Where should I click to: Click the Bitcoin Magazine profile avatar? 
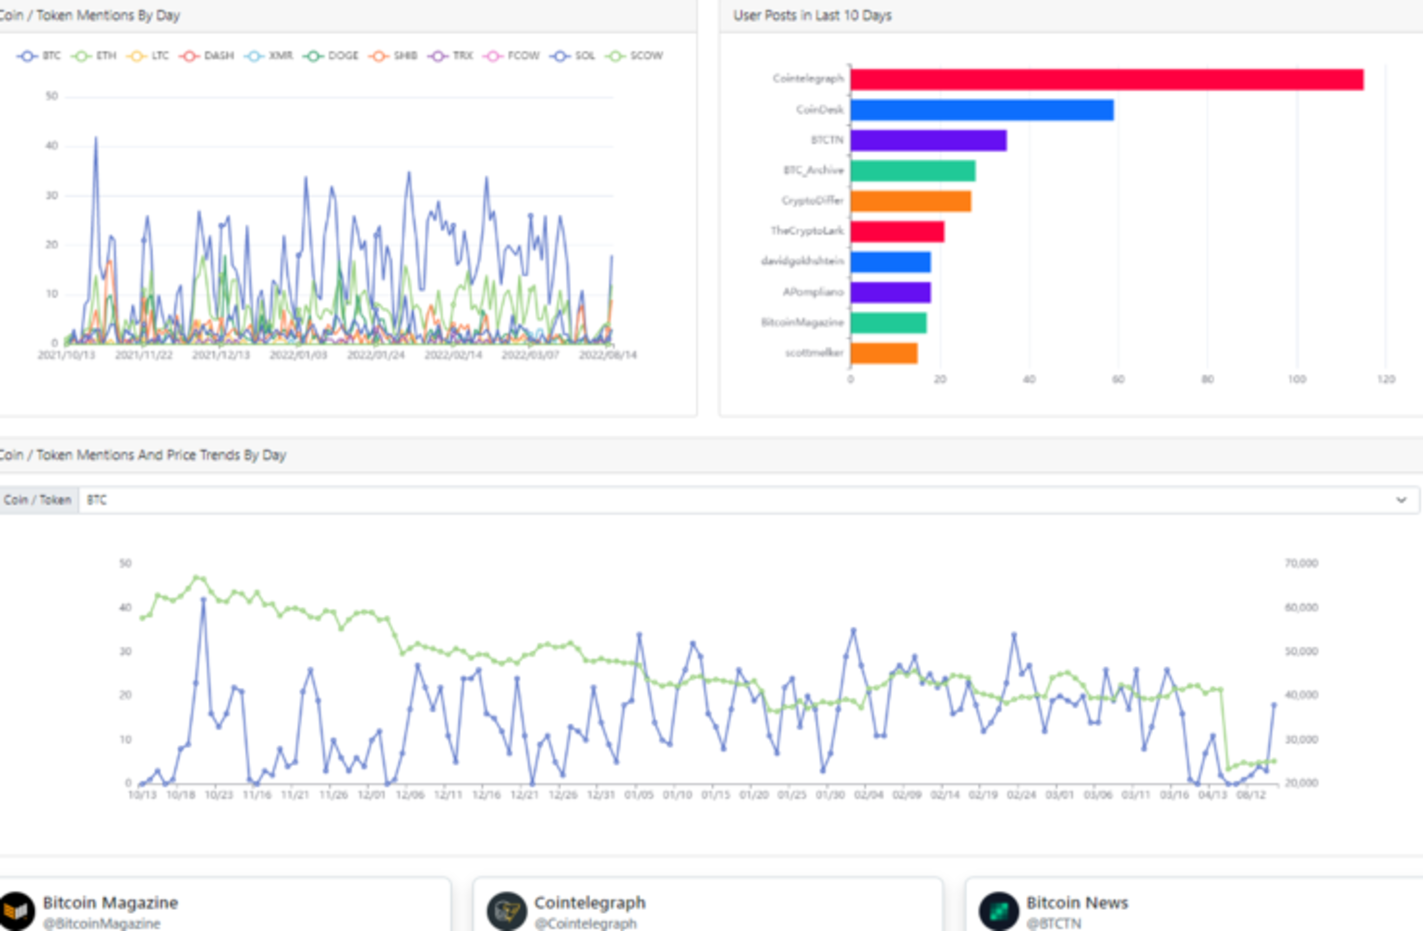coord(17,911)
